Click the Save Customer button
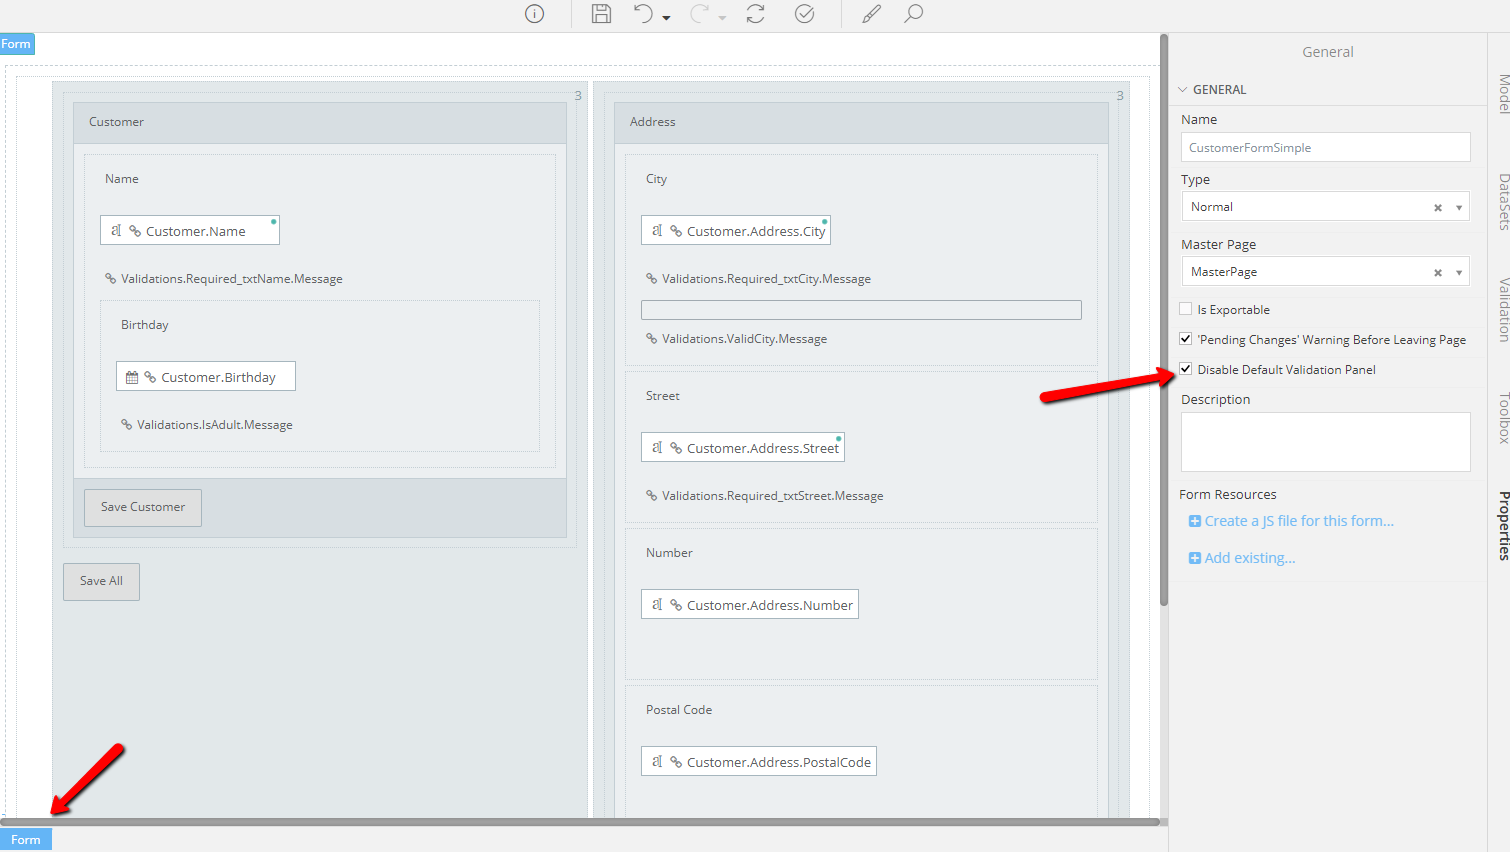The width and height of the screenshot is (1510, 852). point(142,507)
